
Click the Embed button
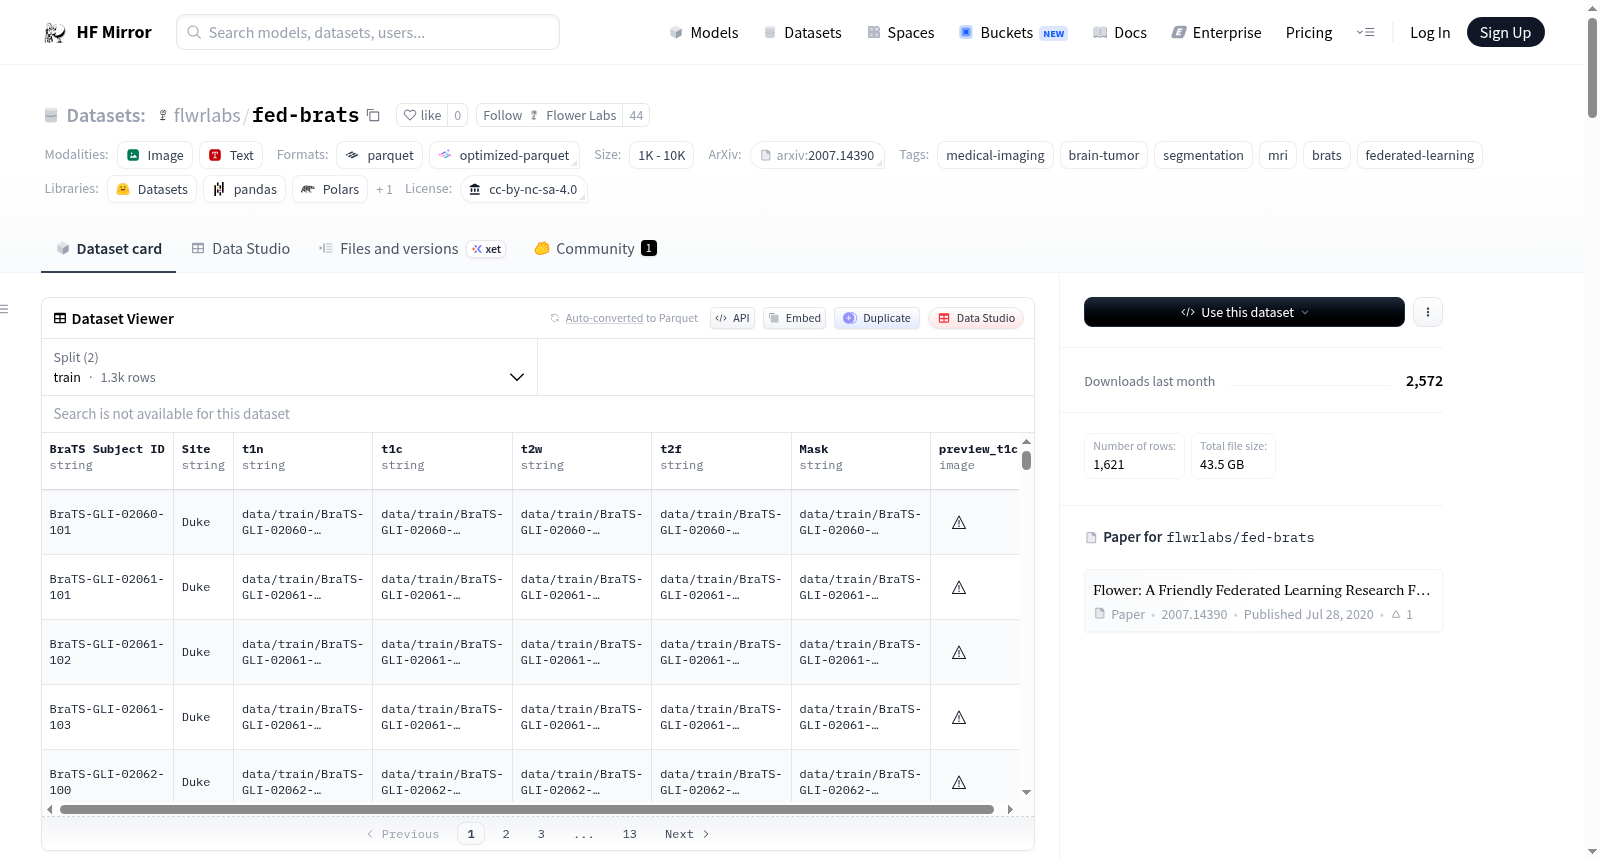795,318
